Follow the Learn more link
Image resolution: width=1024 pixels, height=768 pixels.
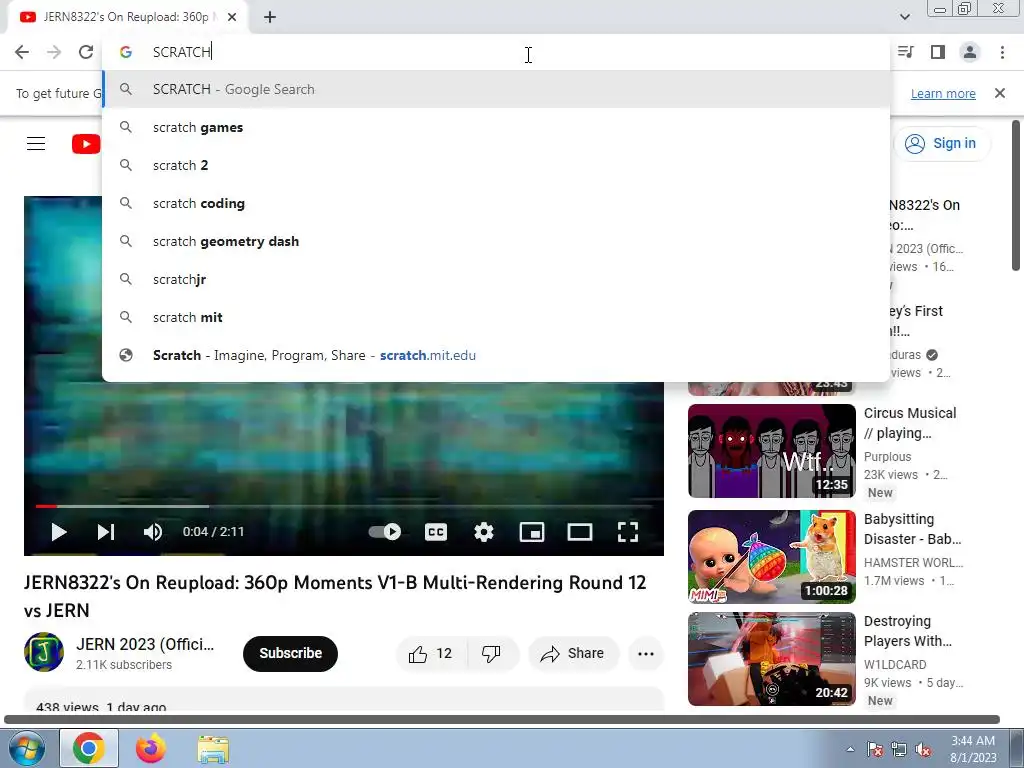(x=943, y=93)
